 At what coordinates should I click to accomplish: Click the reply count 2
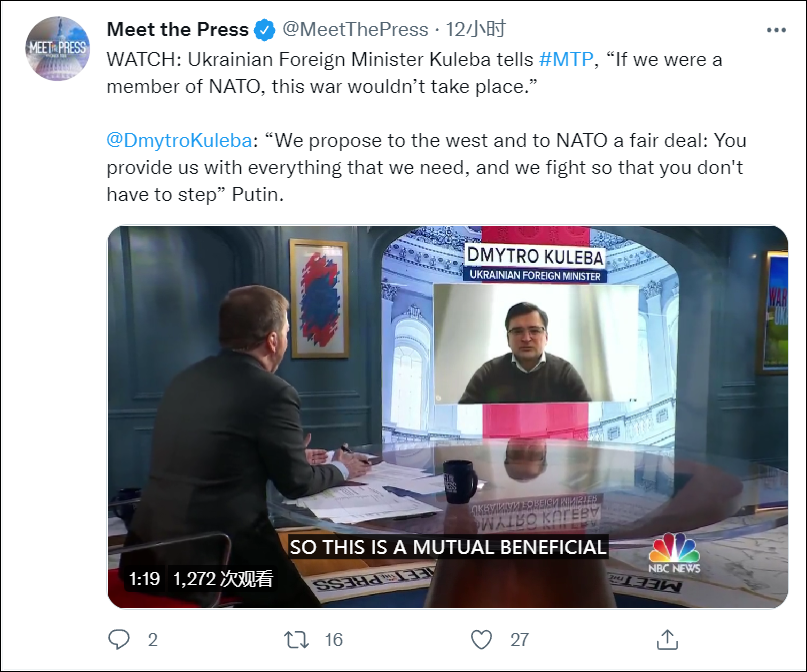click(x=152, y=639)
